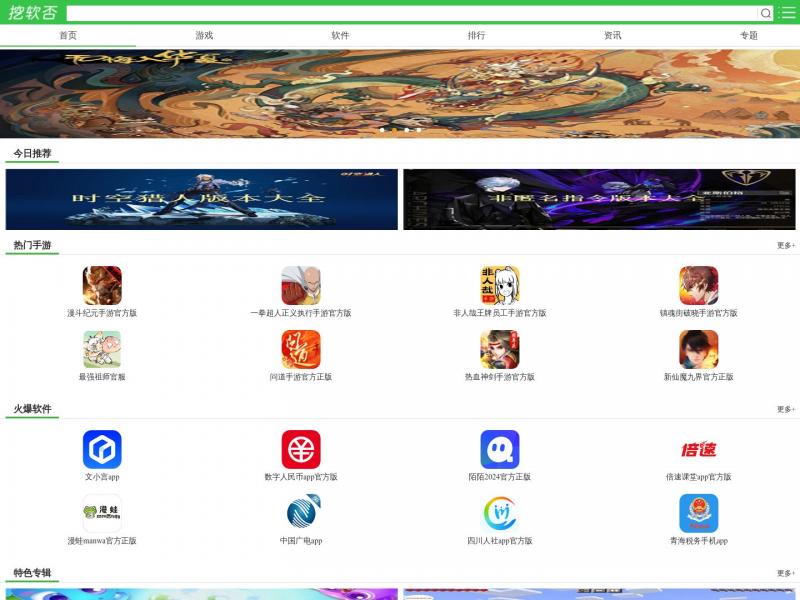
Task: Click the 今日推荐 section heading
Action: pos(32,154)
